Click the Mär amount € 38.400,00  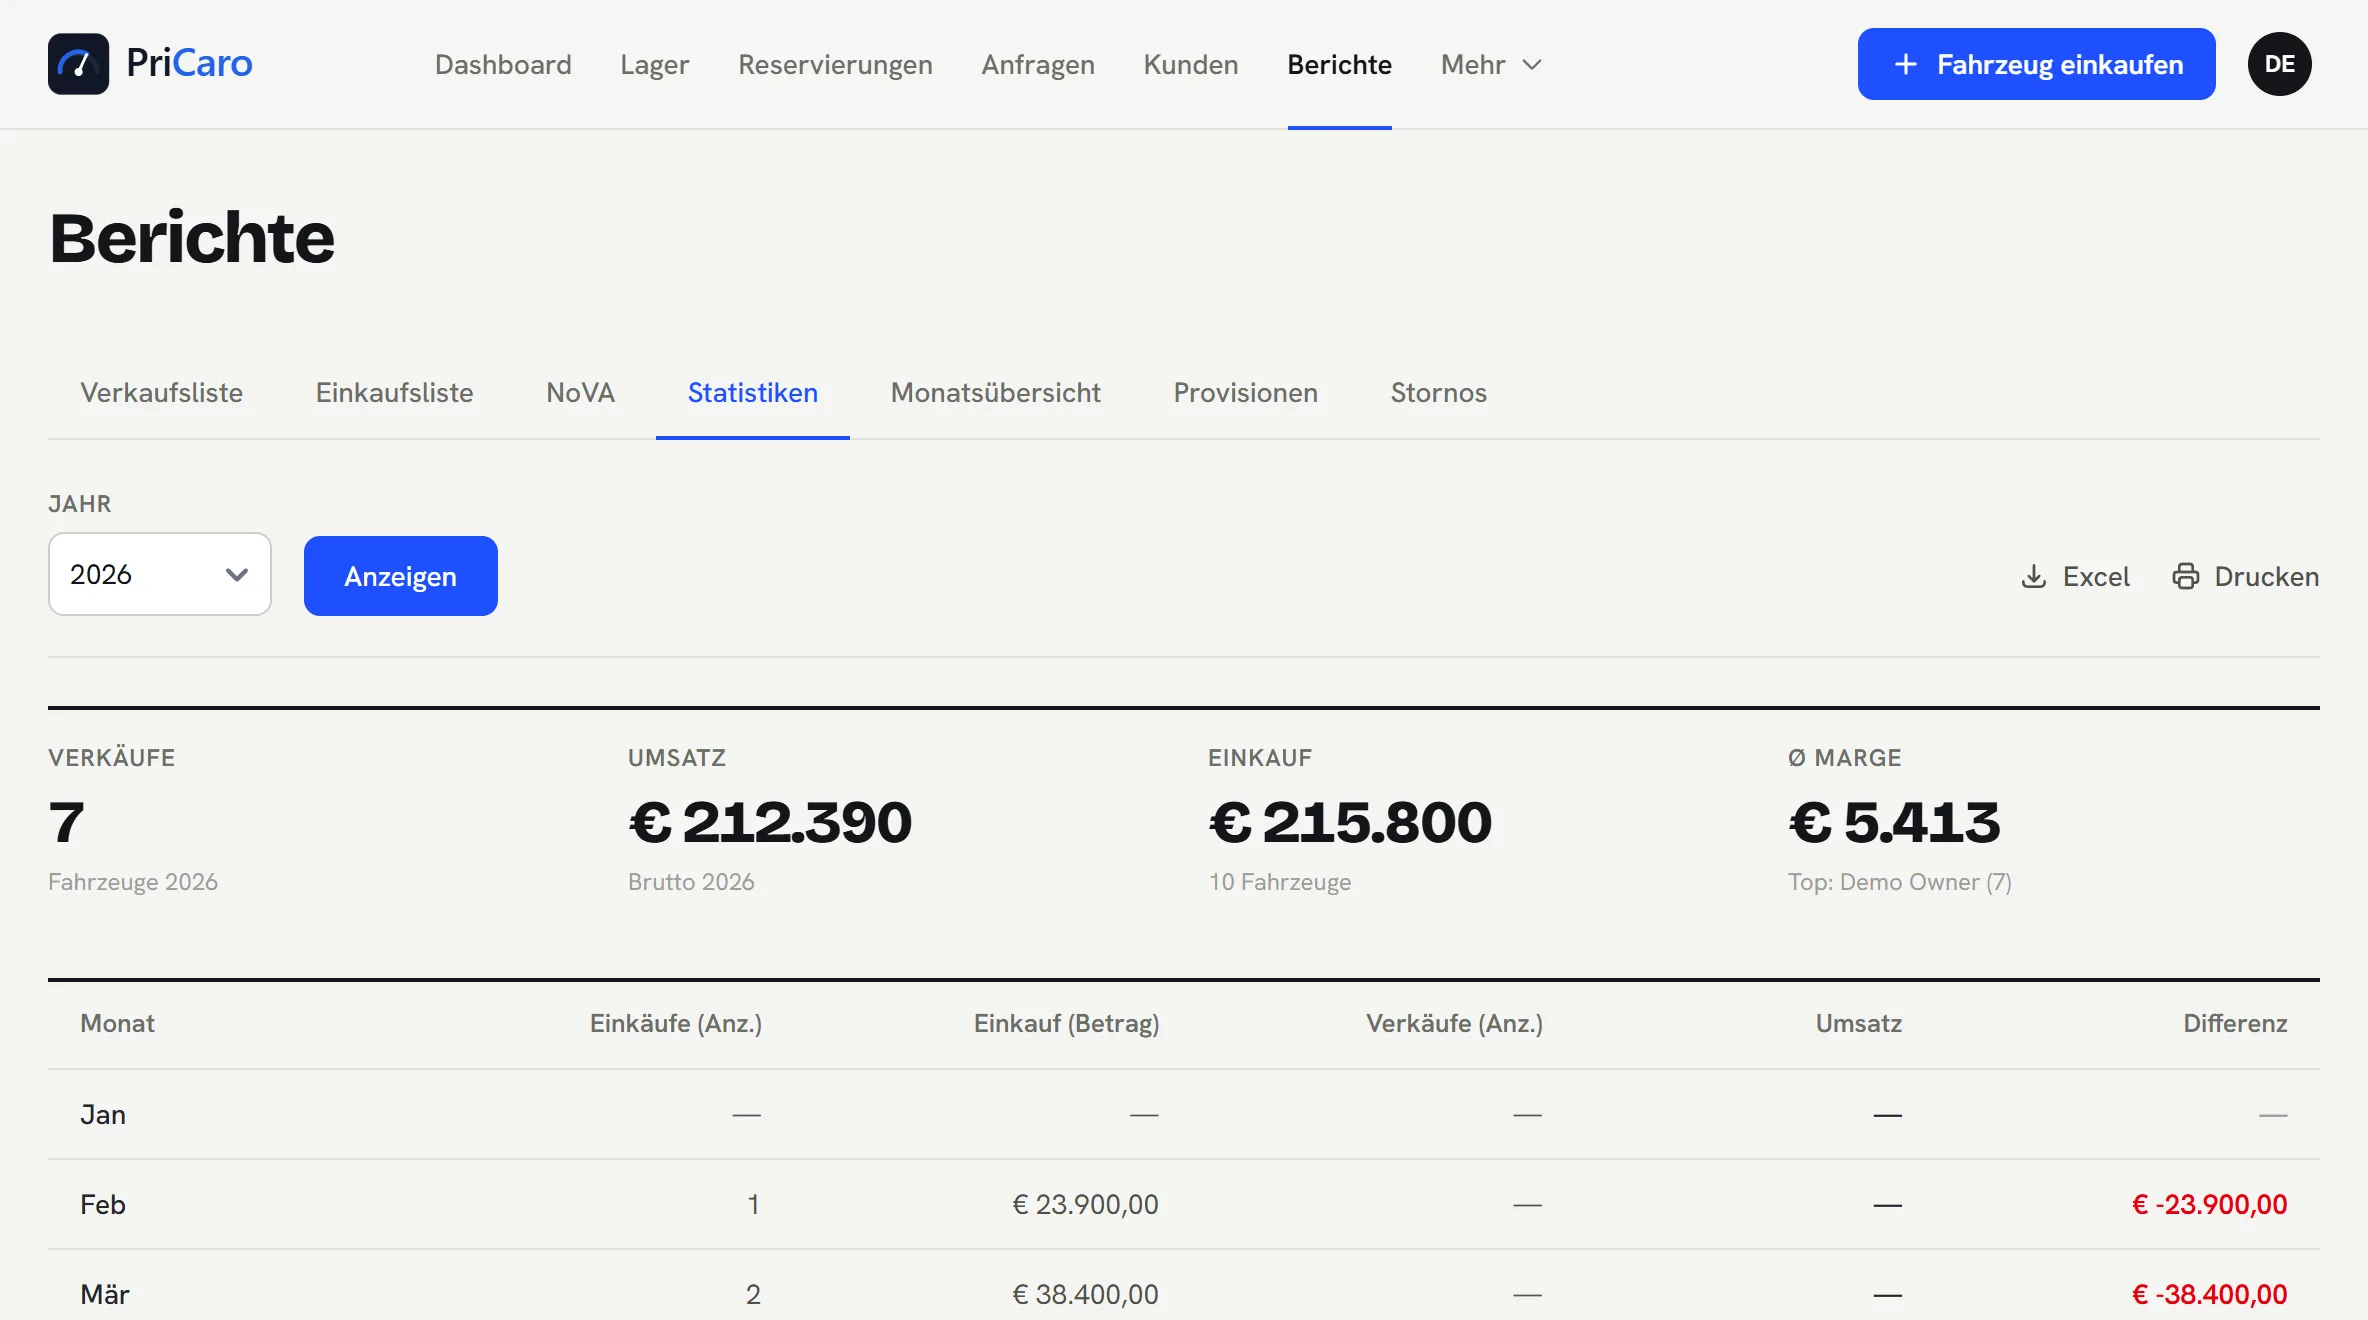[1085, 1294]
